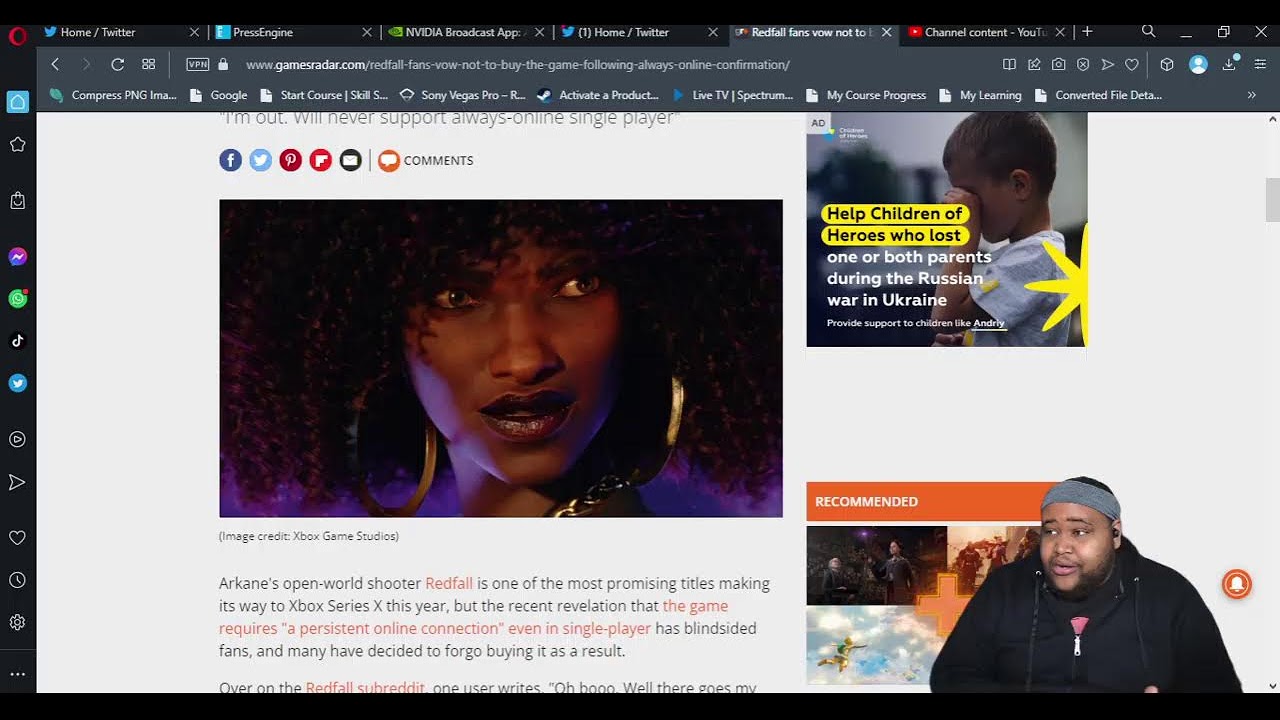Click the scrollbar down arrow
1280x720 pixels.
(x=1272, y=686)
